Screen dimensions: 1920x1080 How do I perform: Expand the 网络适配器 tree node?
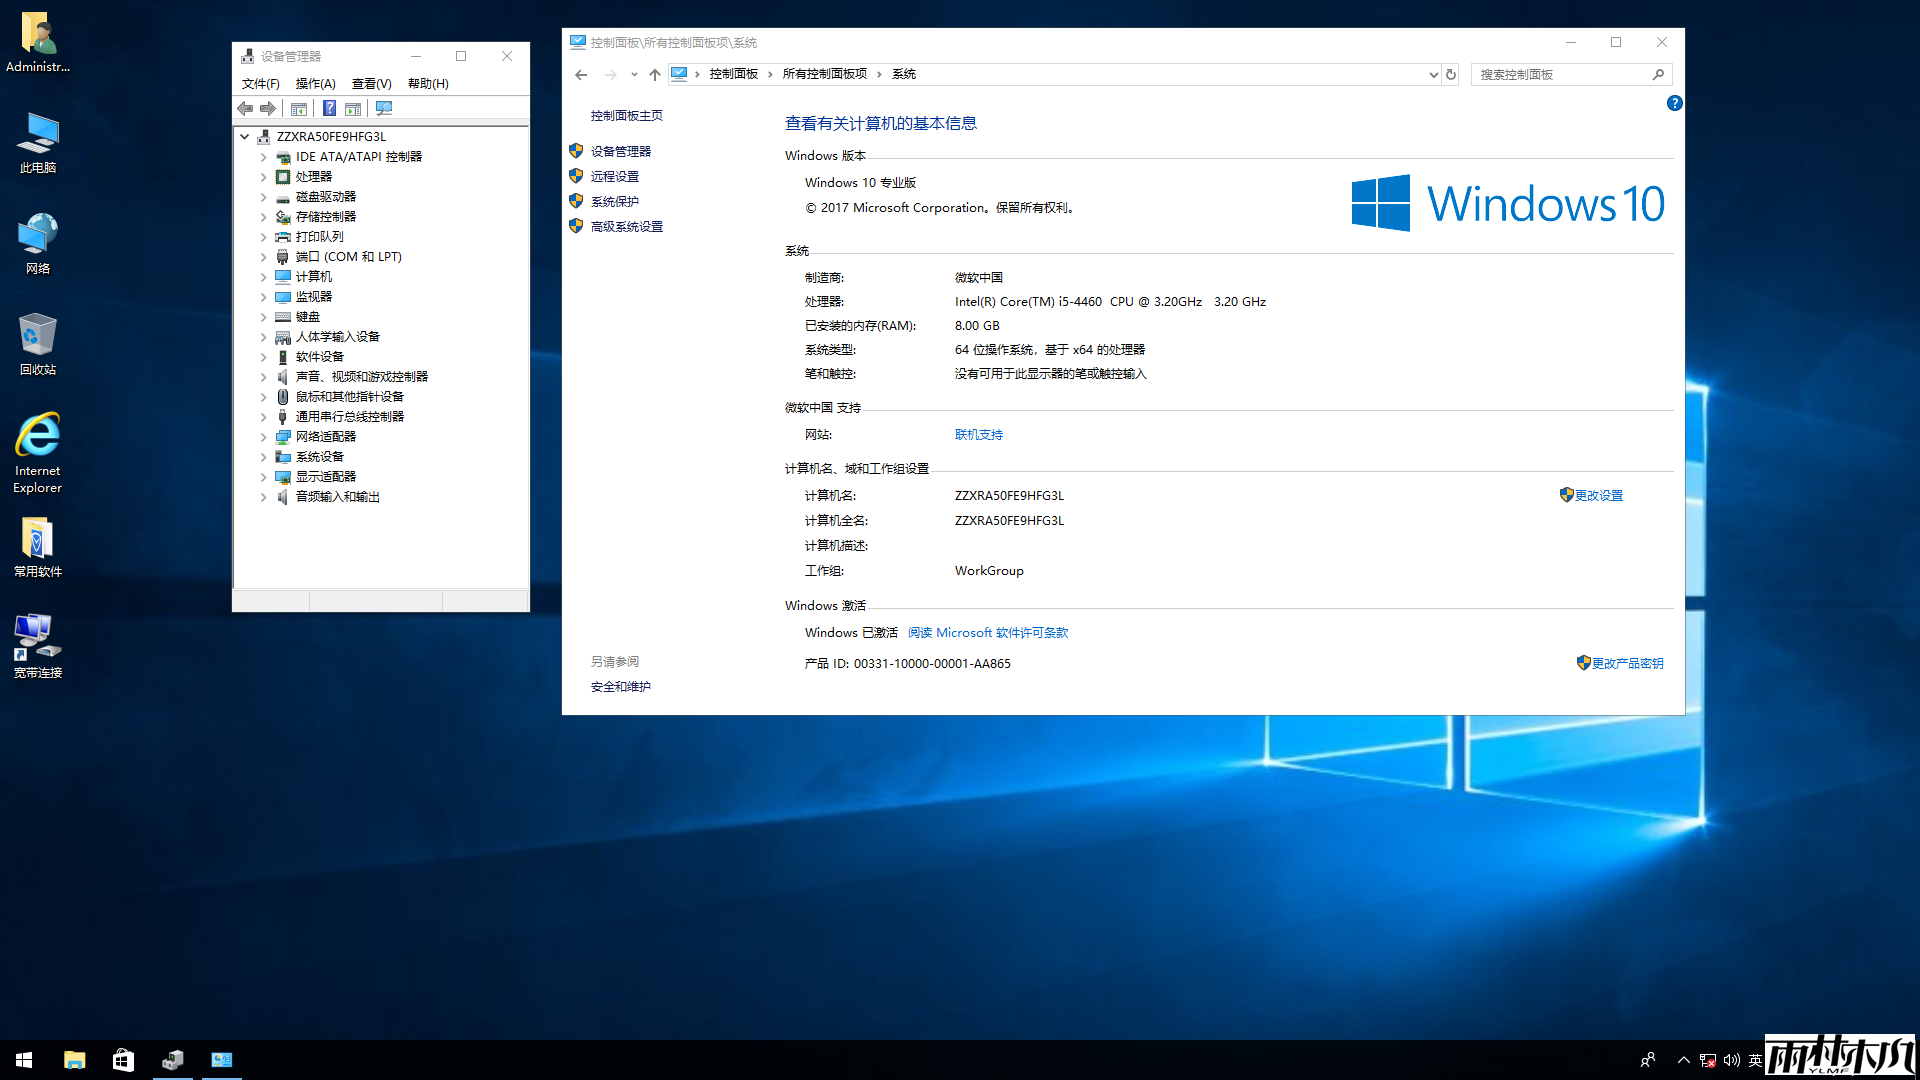click(263, 436)
